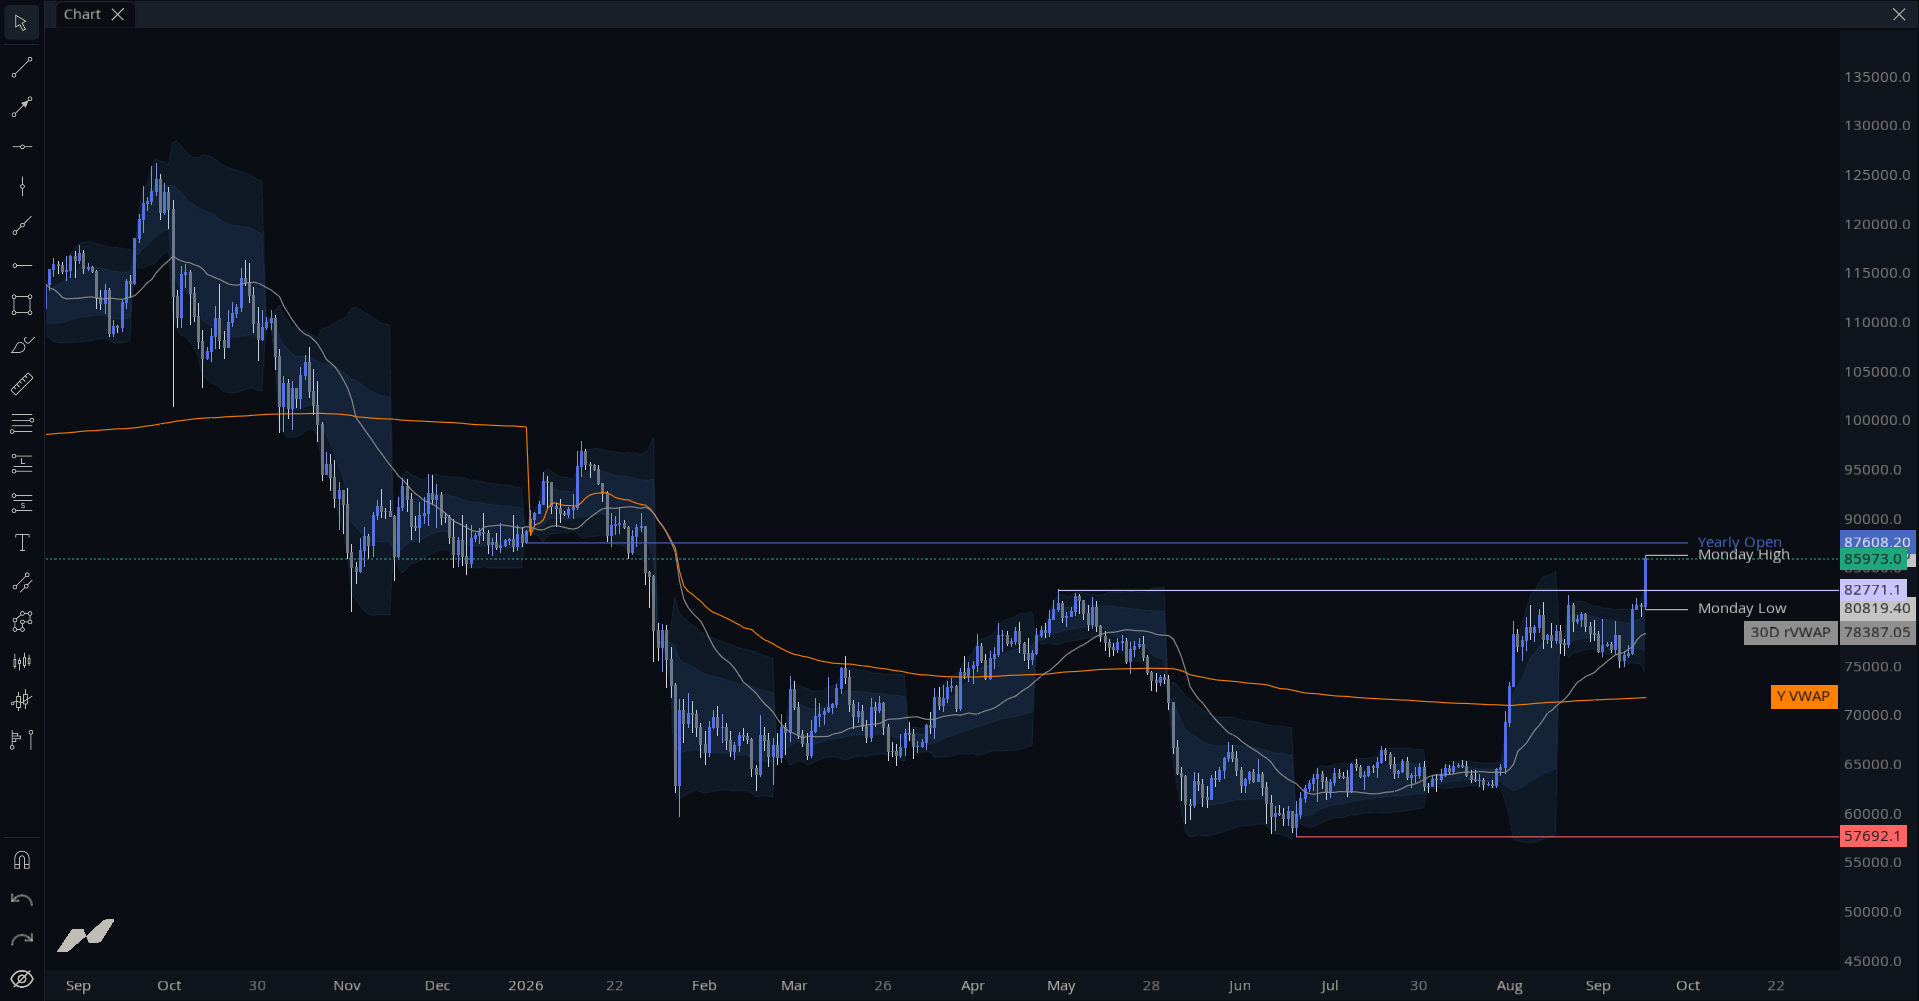Select the ruler measure tool
This screenshot has height=1001, width=1919.
pyautogui.click(x=21, y=384)
